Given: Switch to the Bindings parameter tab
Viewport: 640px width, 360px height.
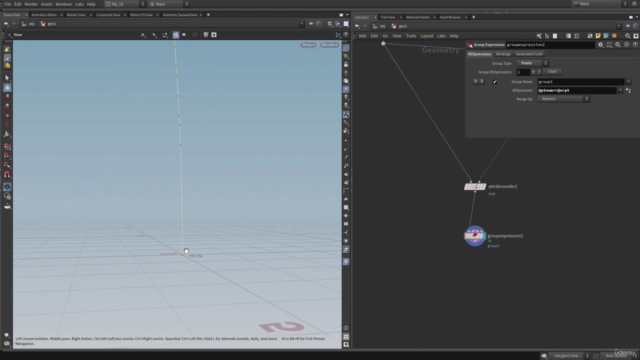Looking at the screenshot, I should 503,54.
